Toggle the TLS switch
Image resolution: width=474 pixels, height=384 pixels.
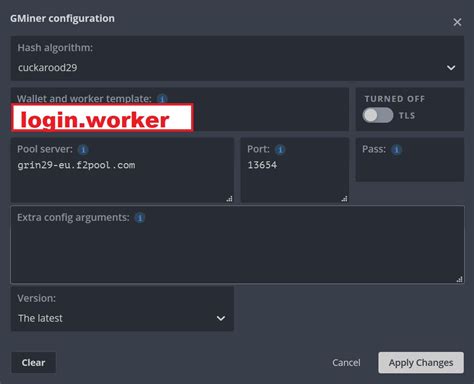coord(378,115)
